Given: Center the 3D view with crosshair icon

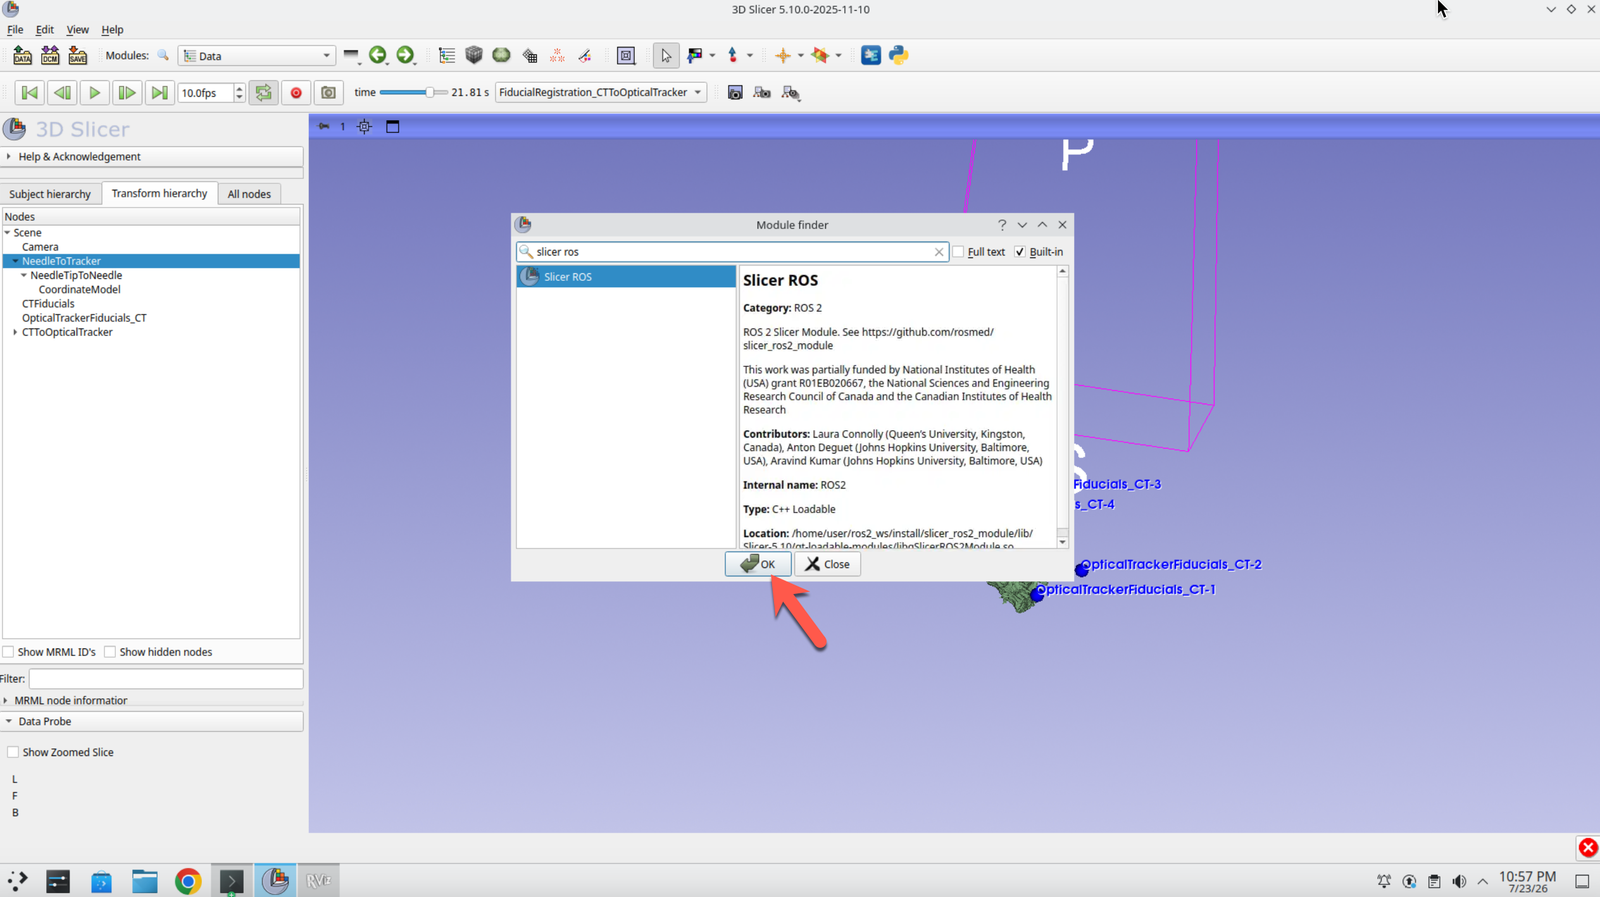Looking at the screenshot, I should tap(364, 127).
